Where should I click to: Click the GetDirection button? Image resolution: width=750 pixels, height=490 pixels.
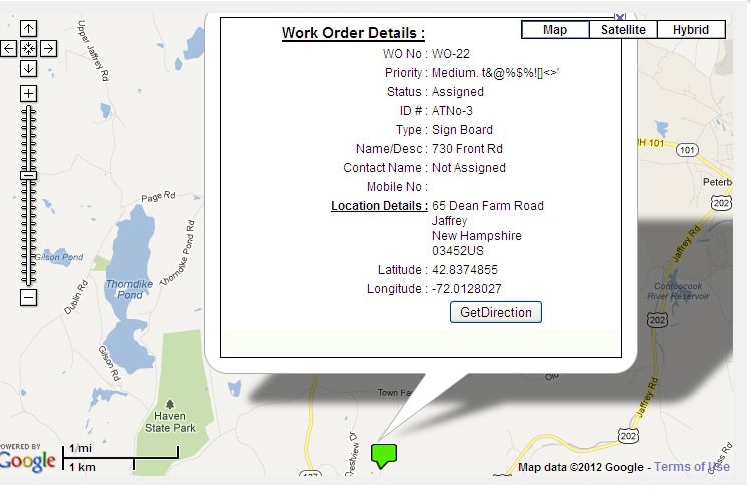496,312
